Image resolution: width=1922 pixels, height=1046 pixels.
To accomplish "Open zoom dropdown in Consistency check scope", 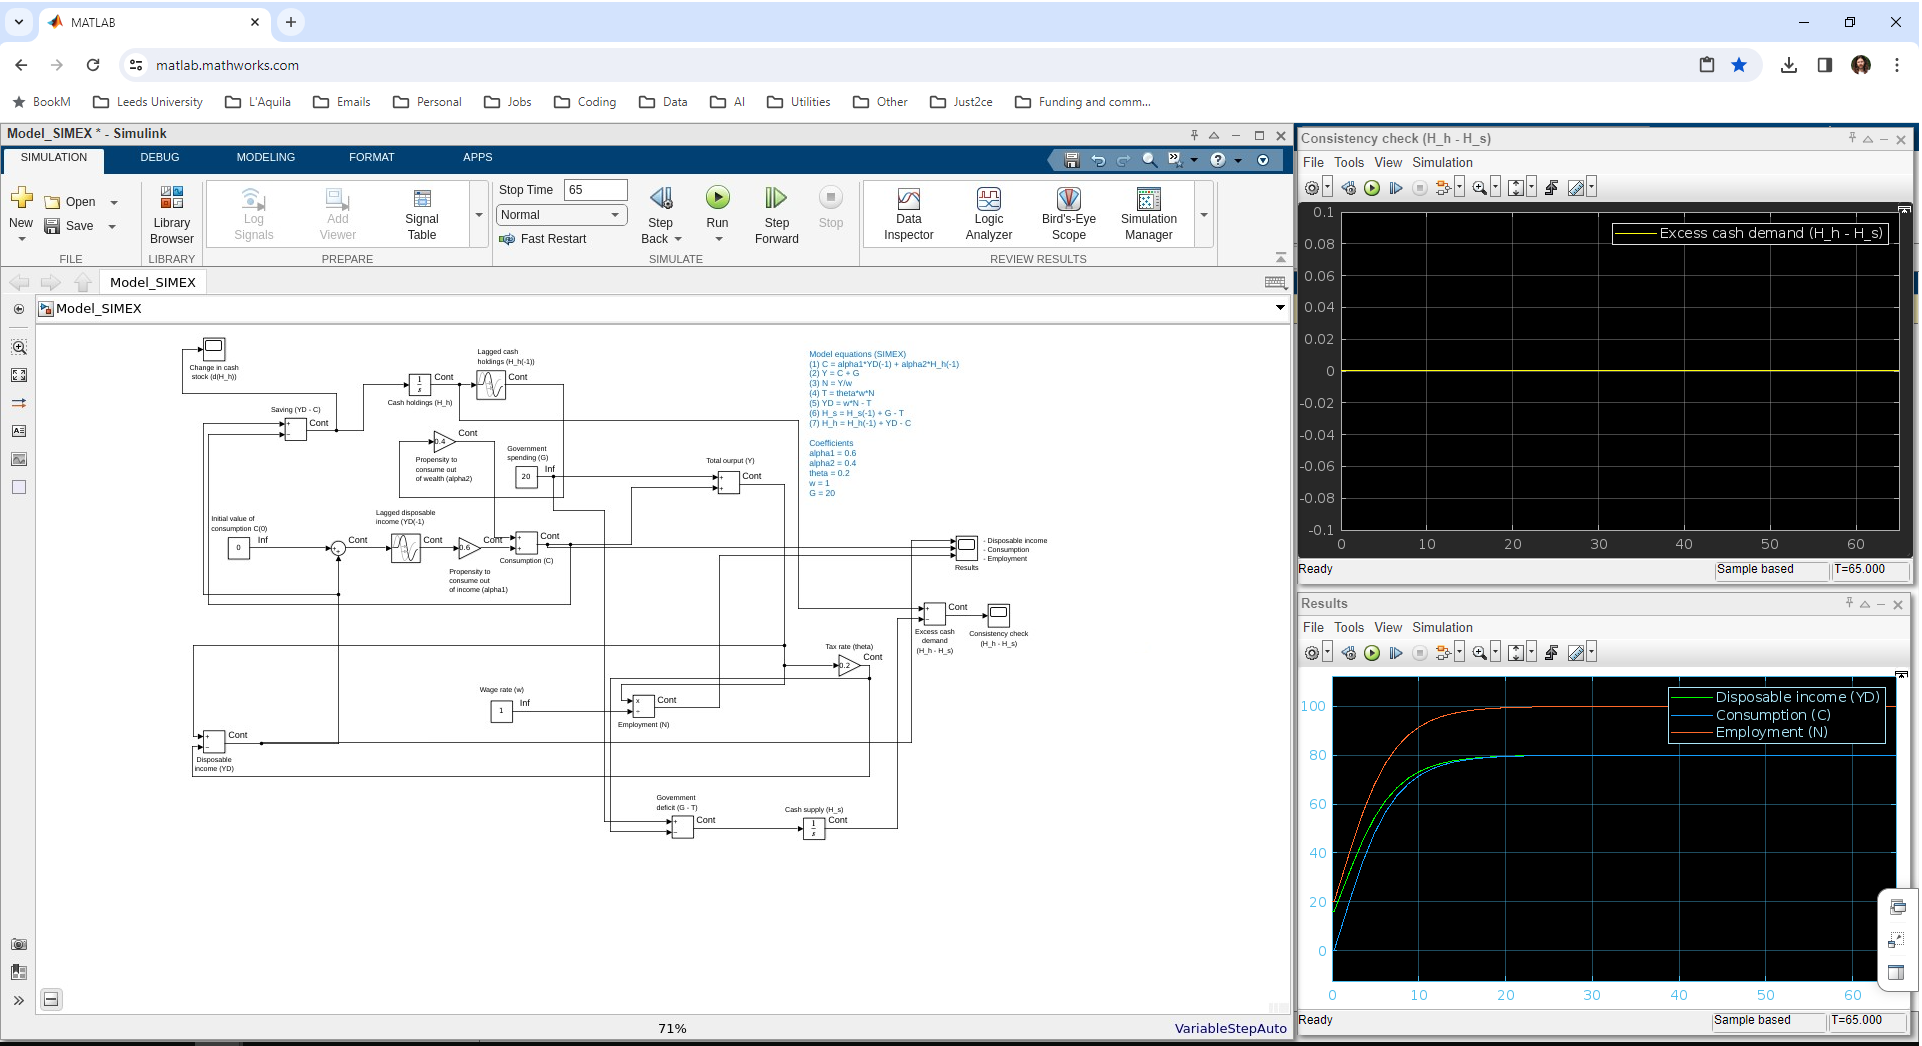I will pos(1495,188).
